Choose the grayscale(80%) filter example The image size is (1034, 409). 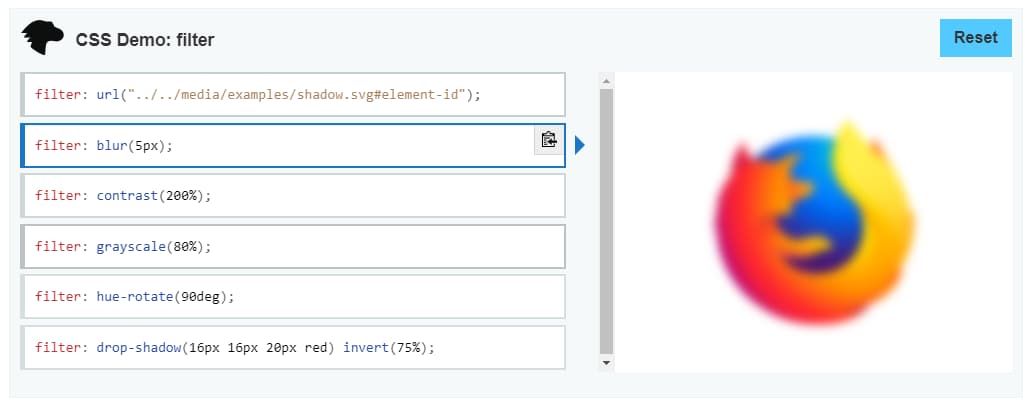[293, 247]
